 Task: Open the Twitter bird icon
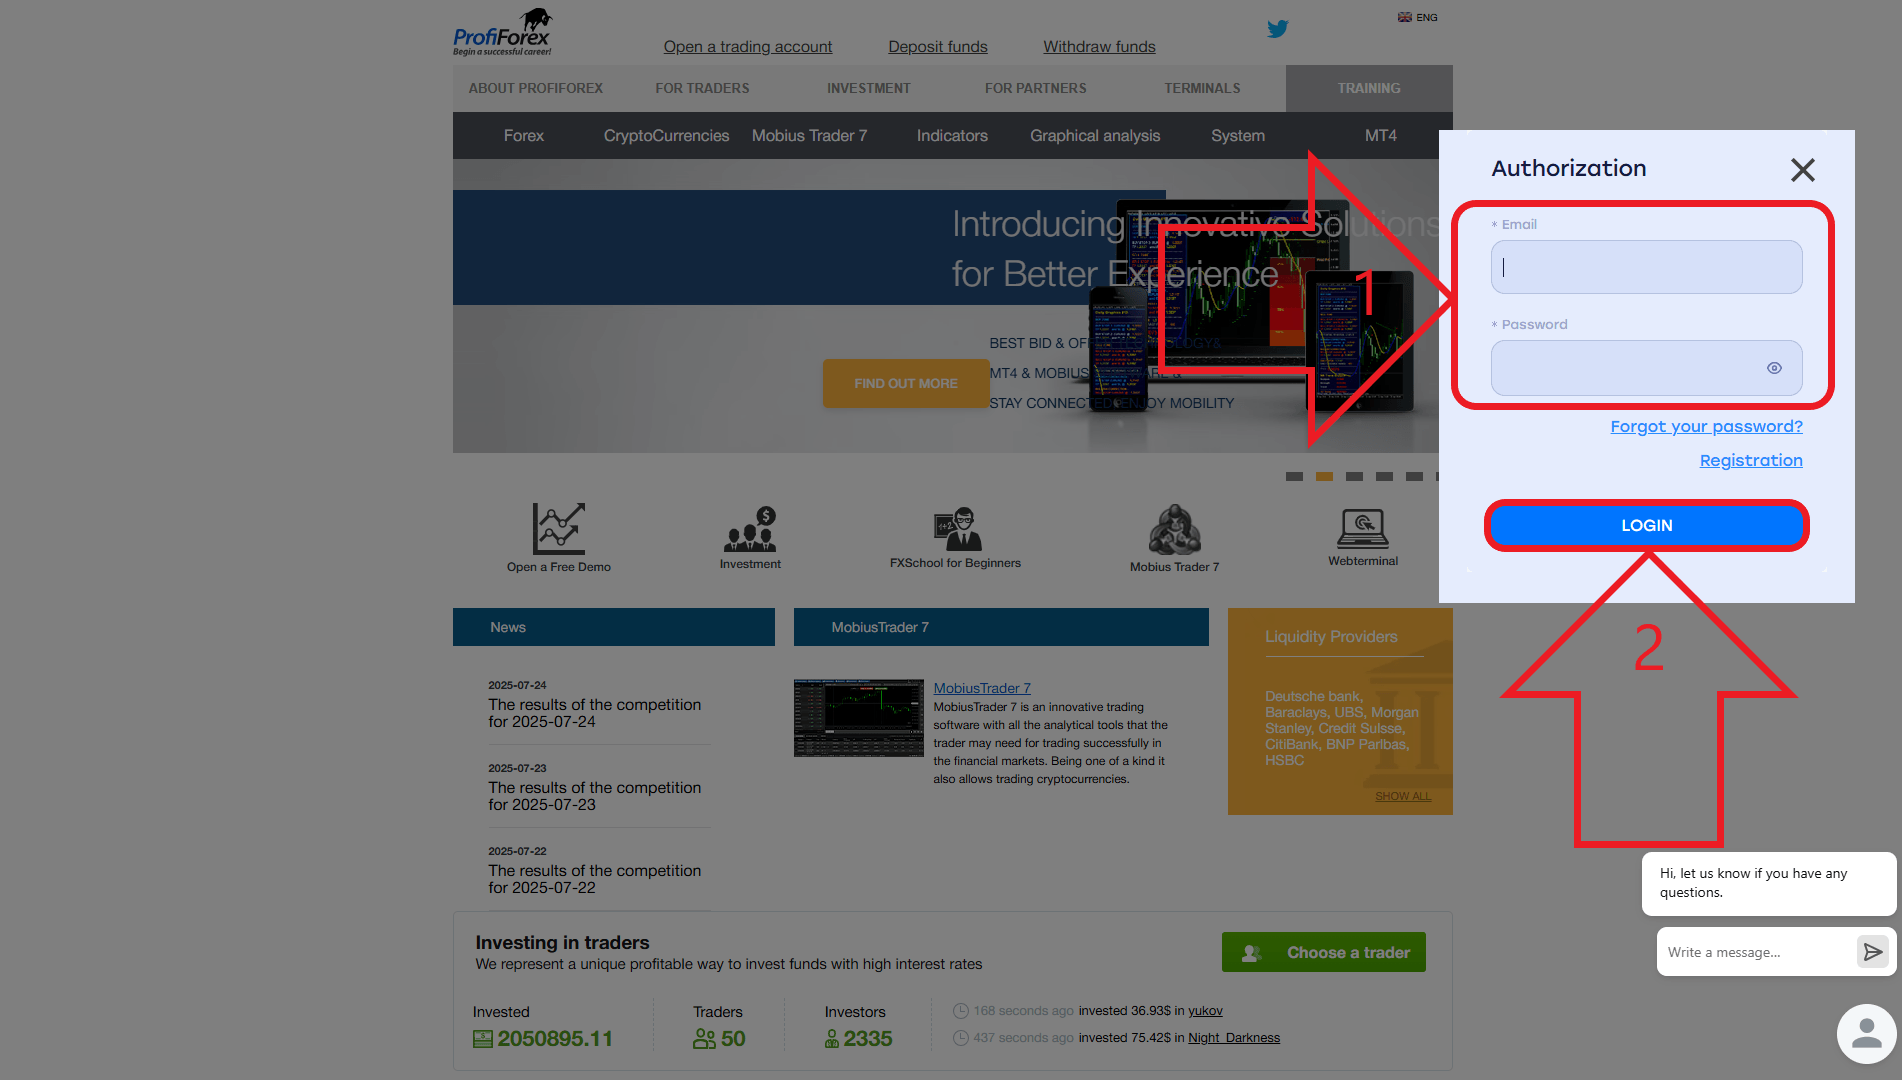(x=1277, y=29)
